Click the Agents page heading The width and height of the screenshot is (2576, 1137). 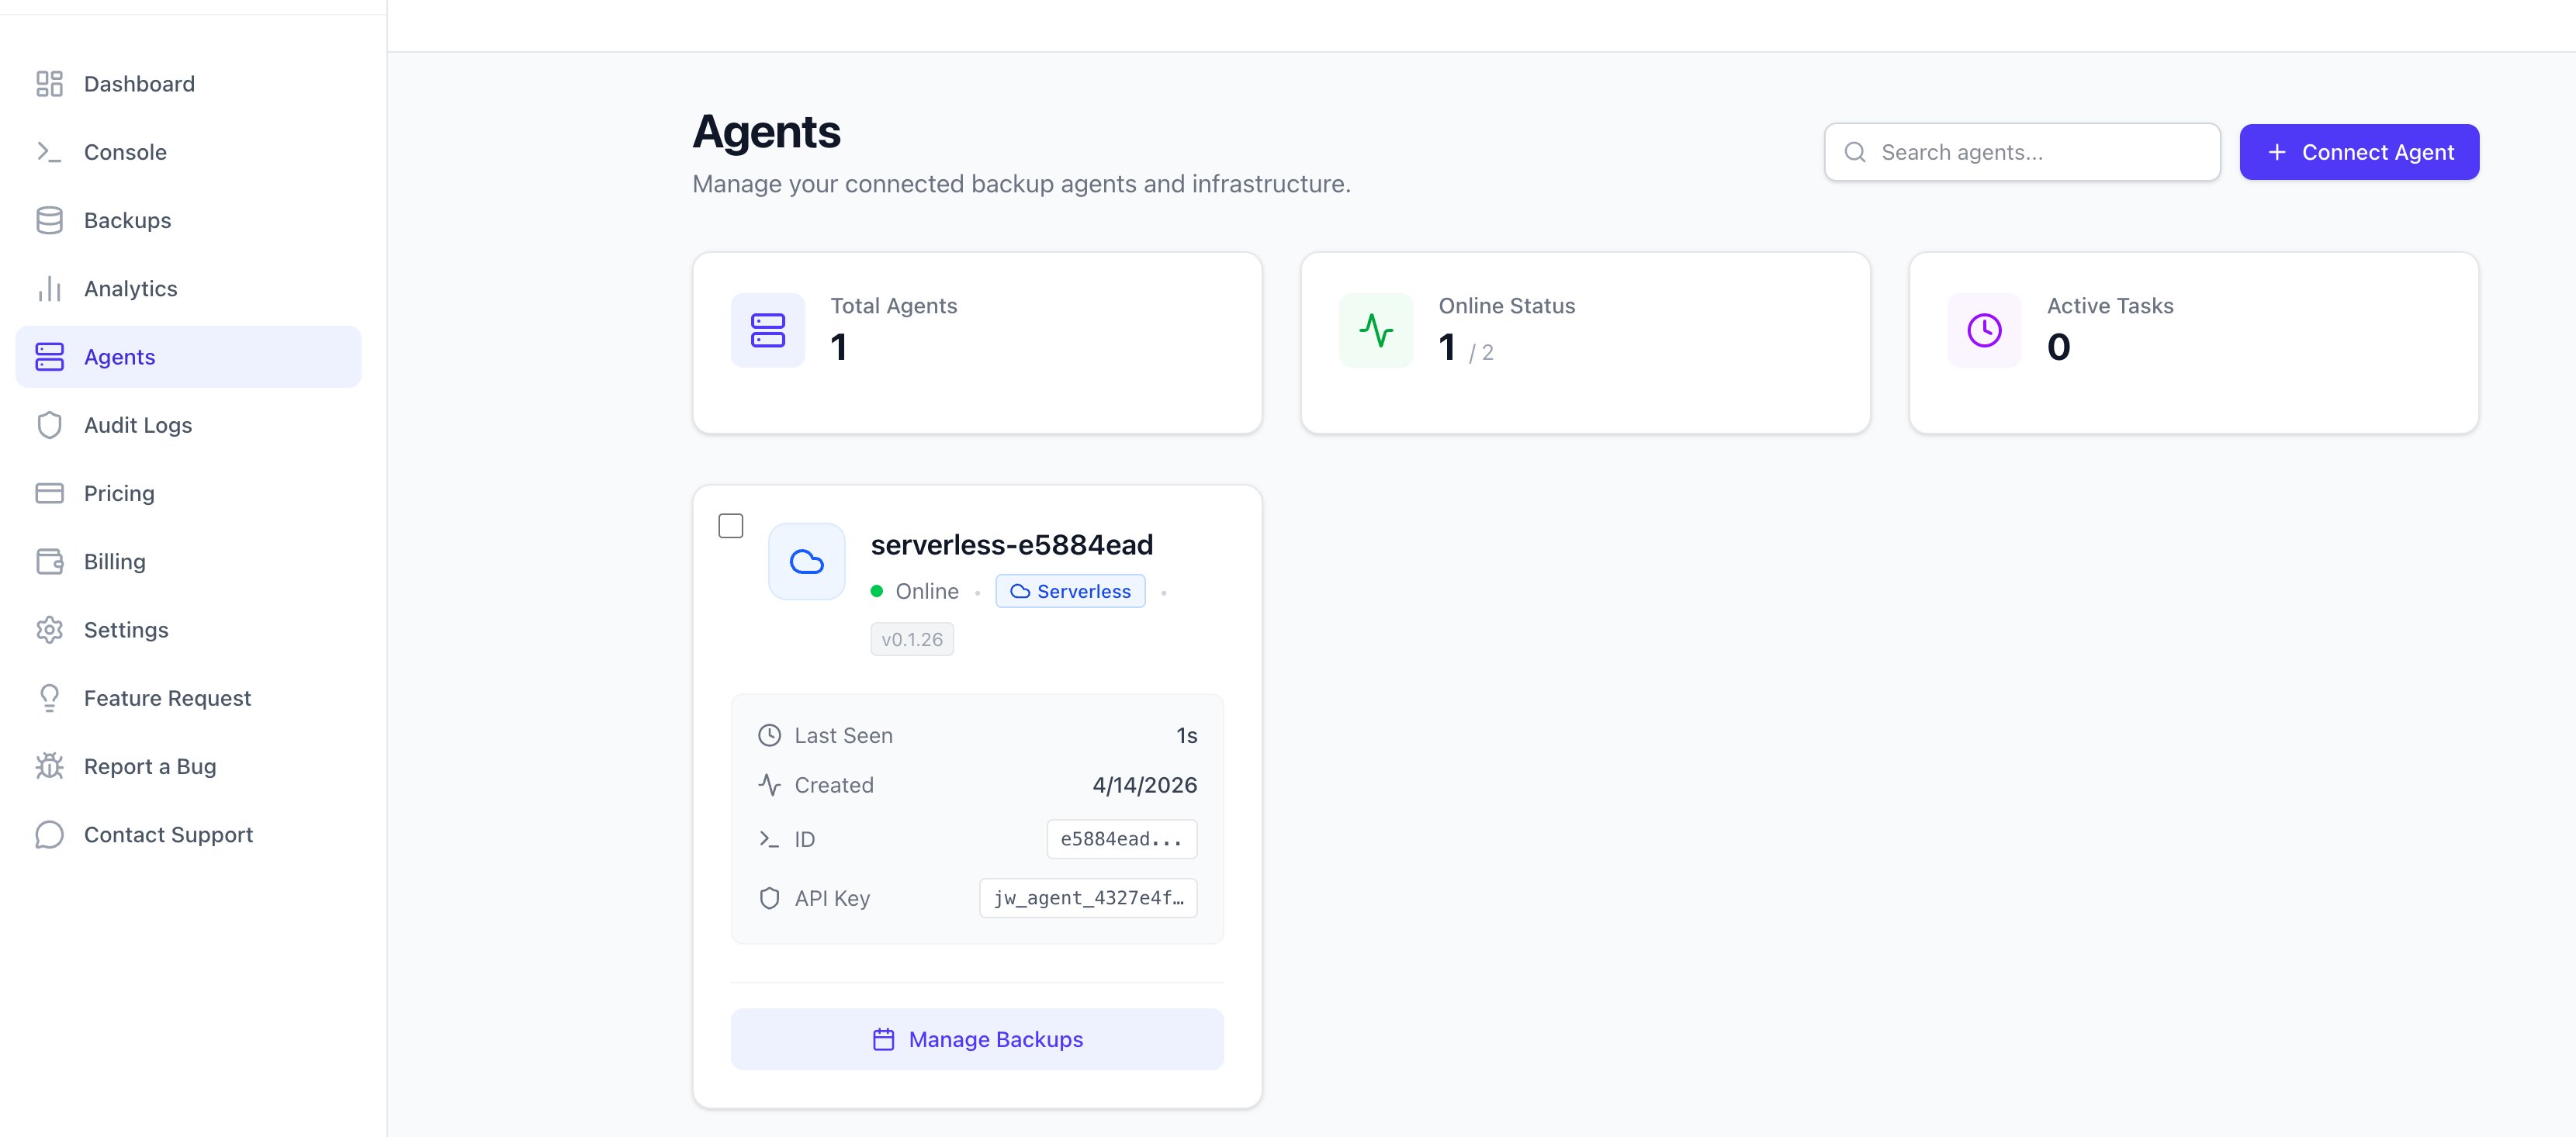click(x=766, y=131)
